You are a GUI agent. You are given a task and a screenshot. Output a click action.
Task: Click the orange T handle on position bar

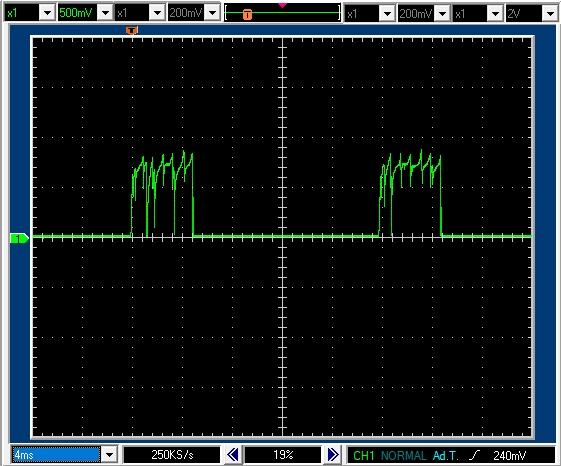(x=247, y=14)
